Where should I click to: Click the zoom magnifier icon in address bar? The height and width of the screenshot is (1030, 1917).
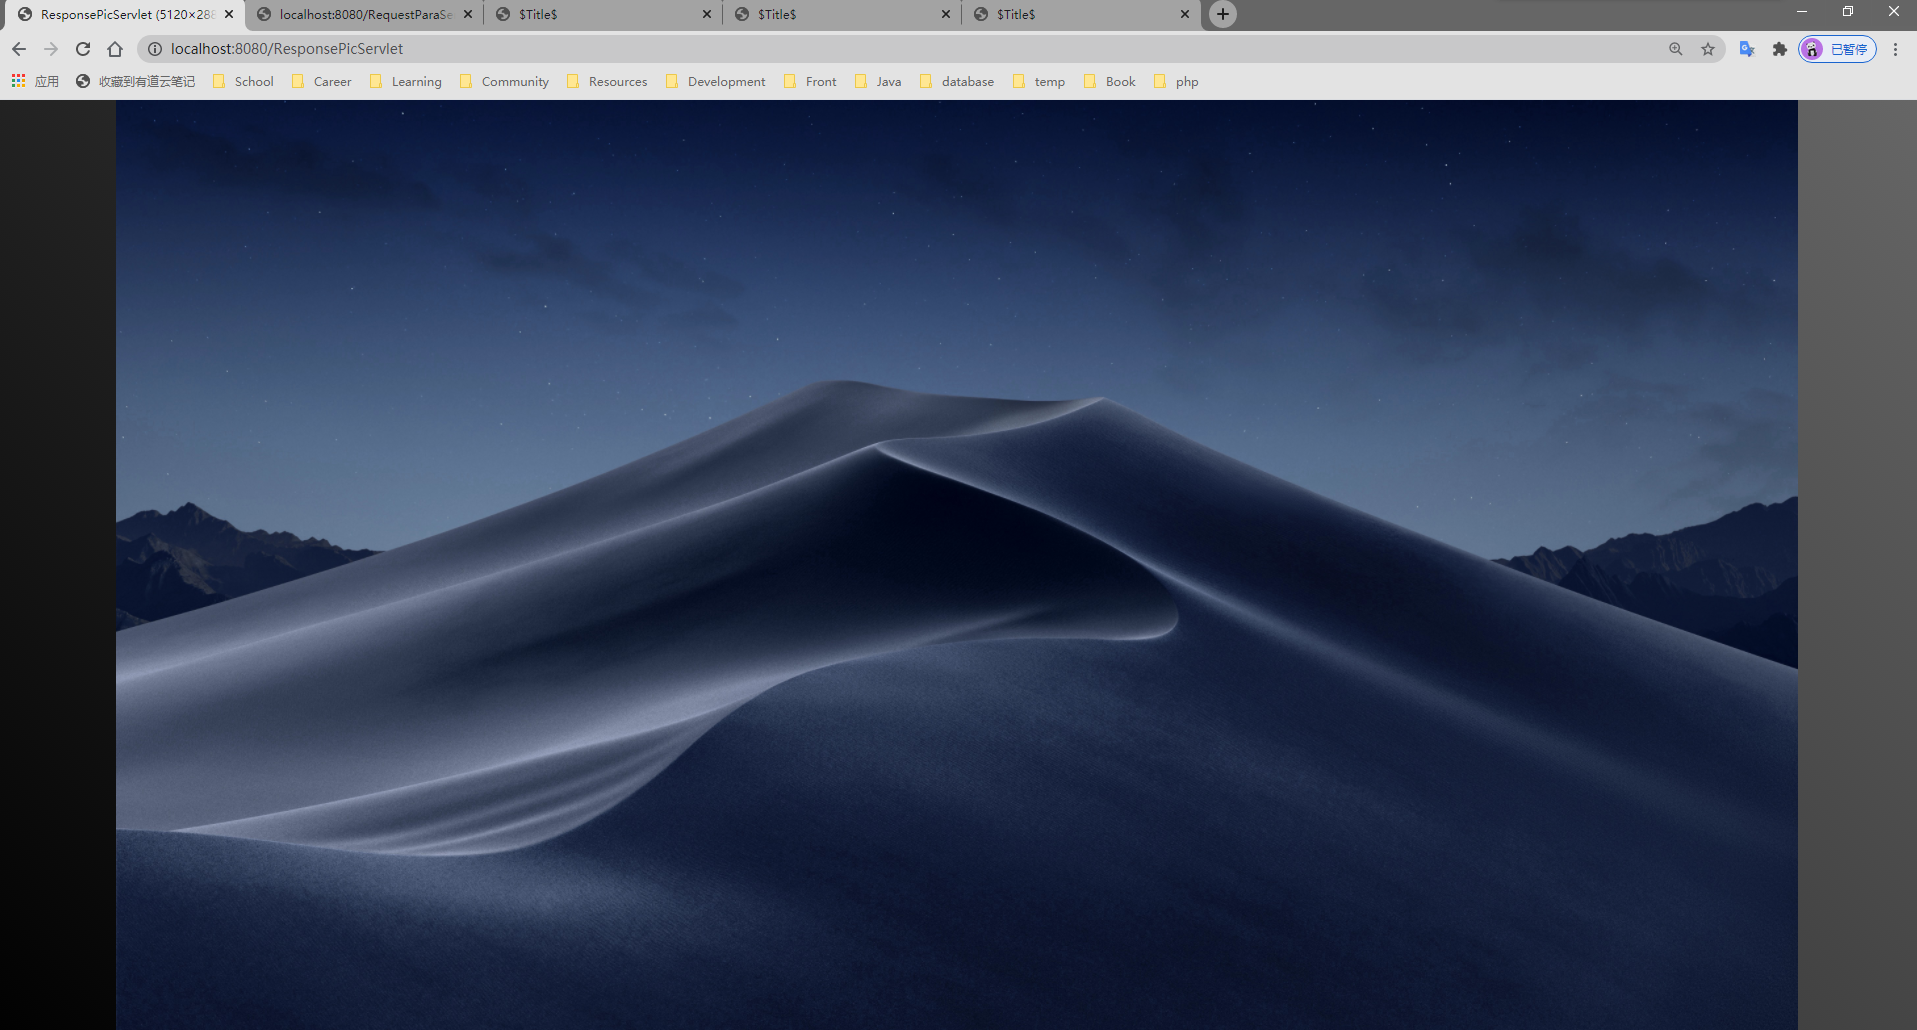(1676, 49)
